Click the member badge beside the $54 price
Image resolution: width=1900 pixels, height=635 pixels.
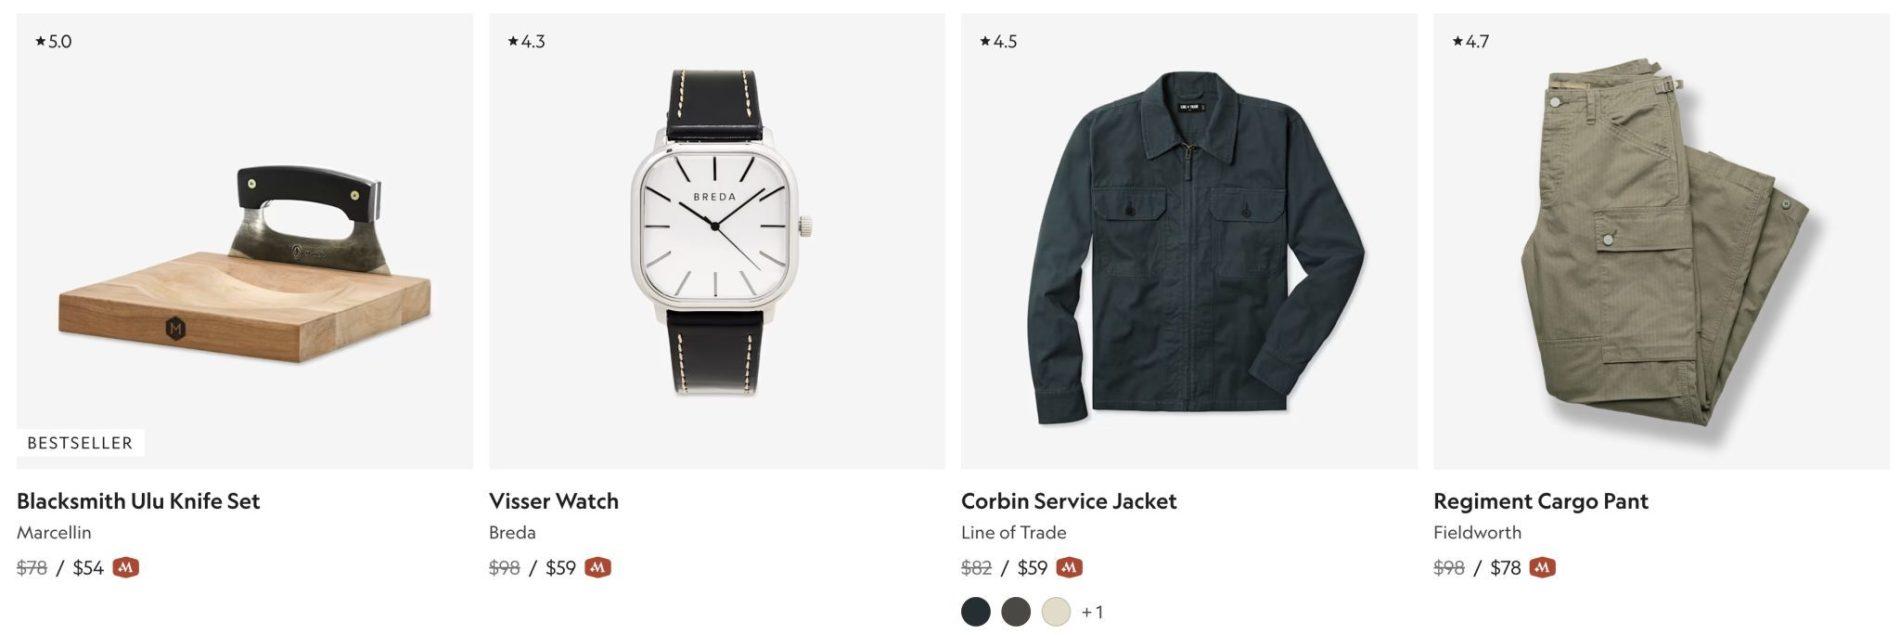pyautogui.click(x=125, y=568)
